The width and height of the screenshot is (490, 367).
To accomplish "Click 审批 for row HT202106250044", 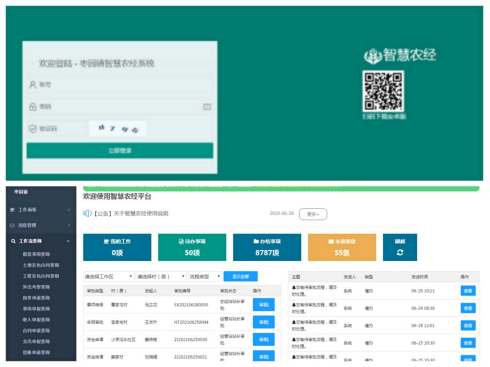I will point(264,322).
